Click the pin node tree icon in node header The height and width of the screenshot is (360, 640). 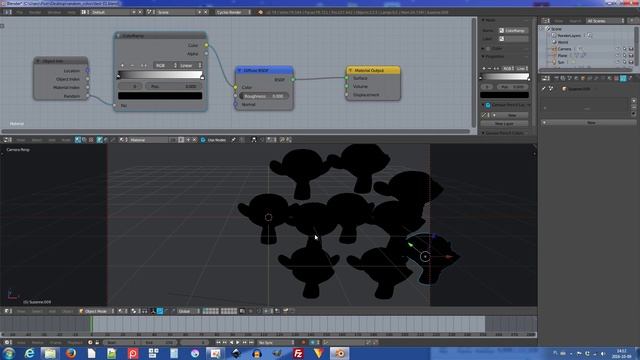pyautogui.click(x=233, y=140)
